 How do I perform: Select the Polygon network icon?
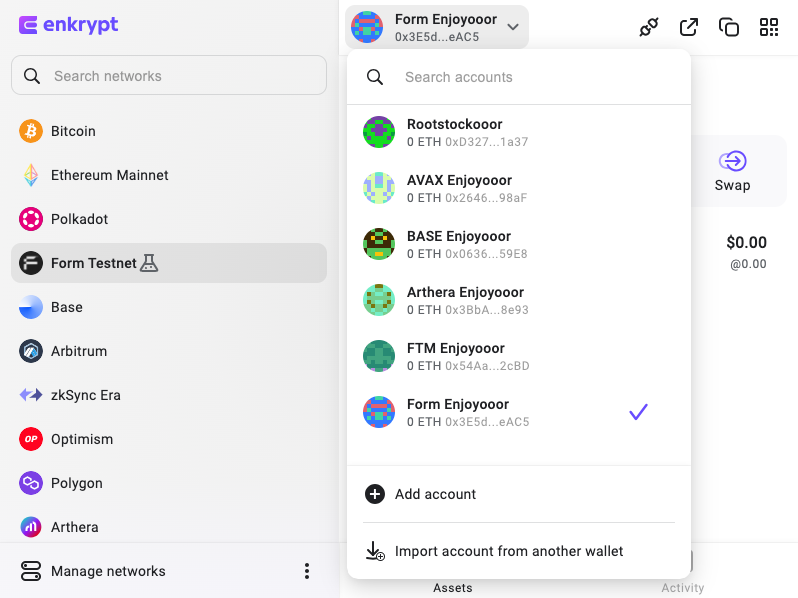point(31,483)
